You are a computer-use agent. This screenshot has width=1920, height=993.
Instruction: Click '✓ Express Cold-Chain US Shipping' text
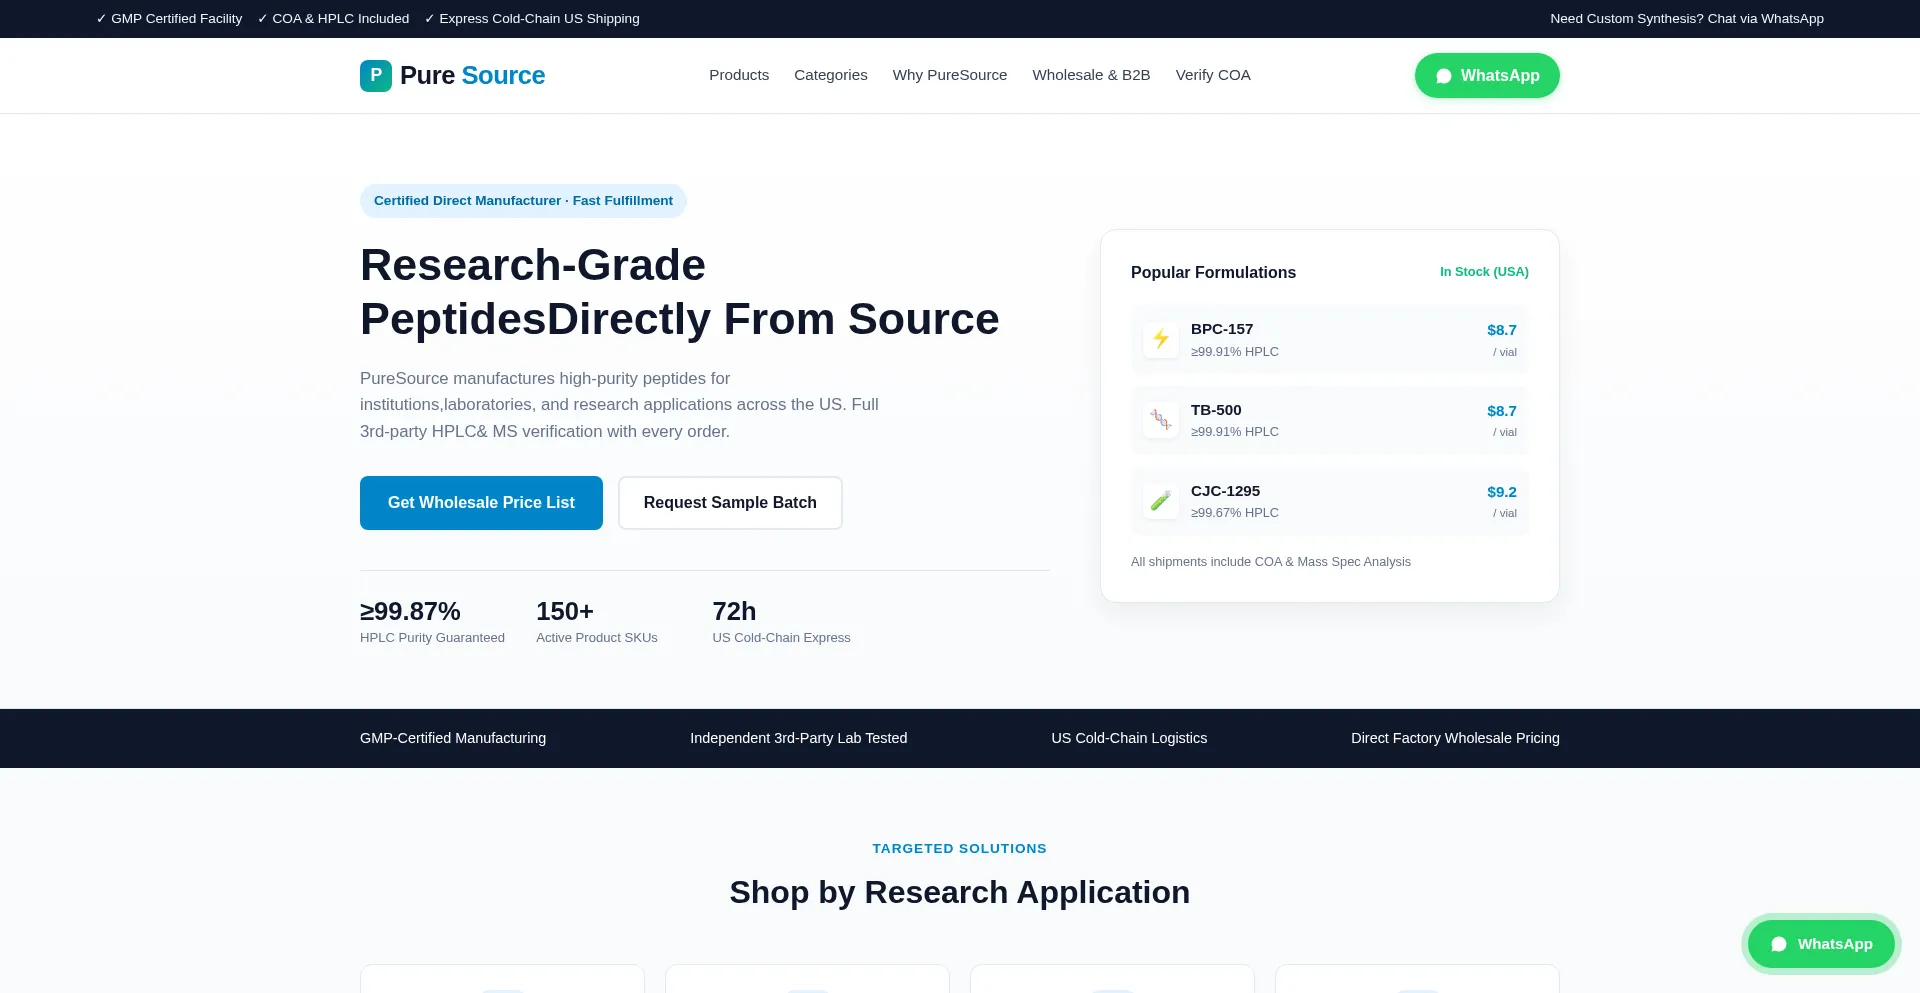click(532, 19)
